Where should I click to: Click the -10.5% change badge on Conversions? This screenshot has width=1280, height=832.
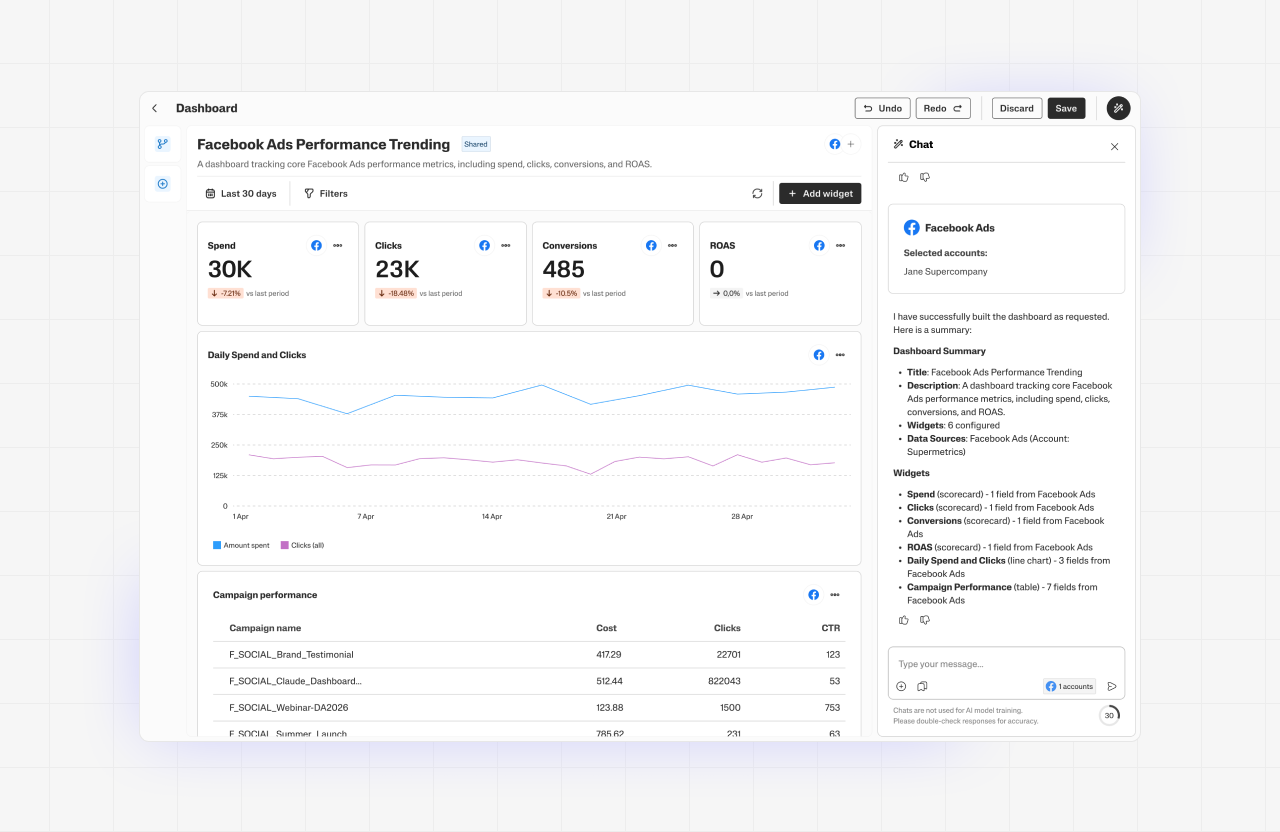[x=561, y=293]
